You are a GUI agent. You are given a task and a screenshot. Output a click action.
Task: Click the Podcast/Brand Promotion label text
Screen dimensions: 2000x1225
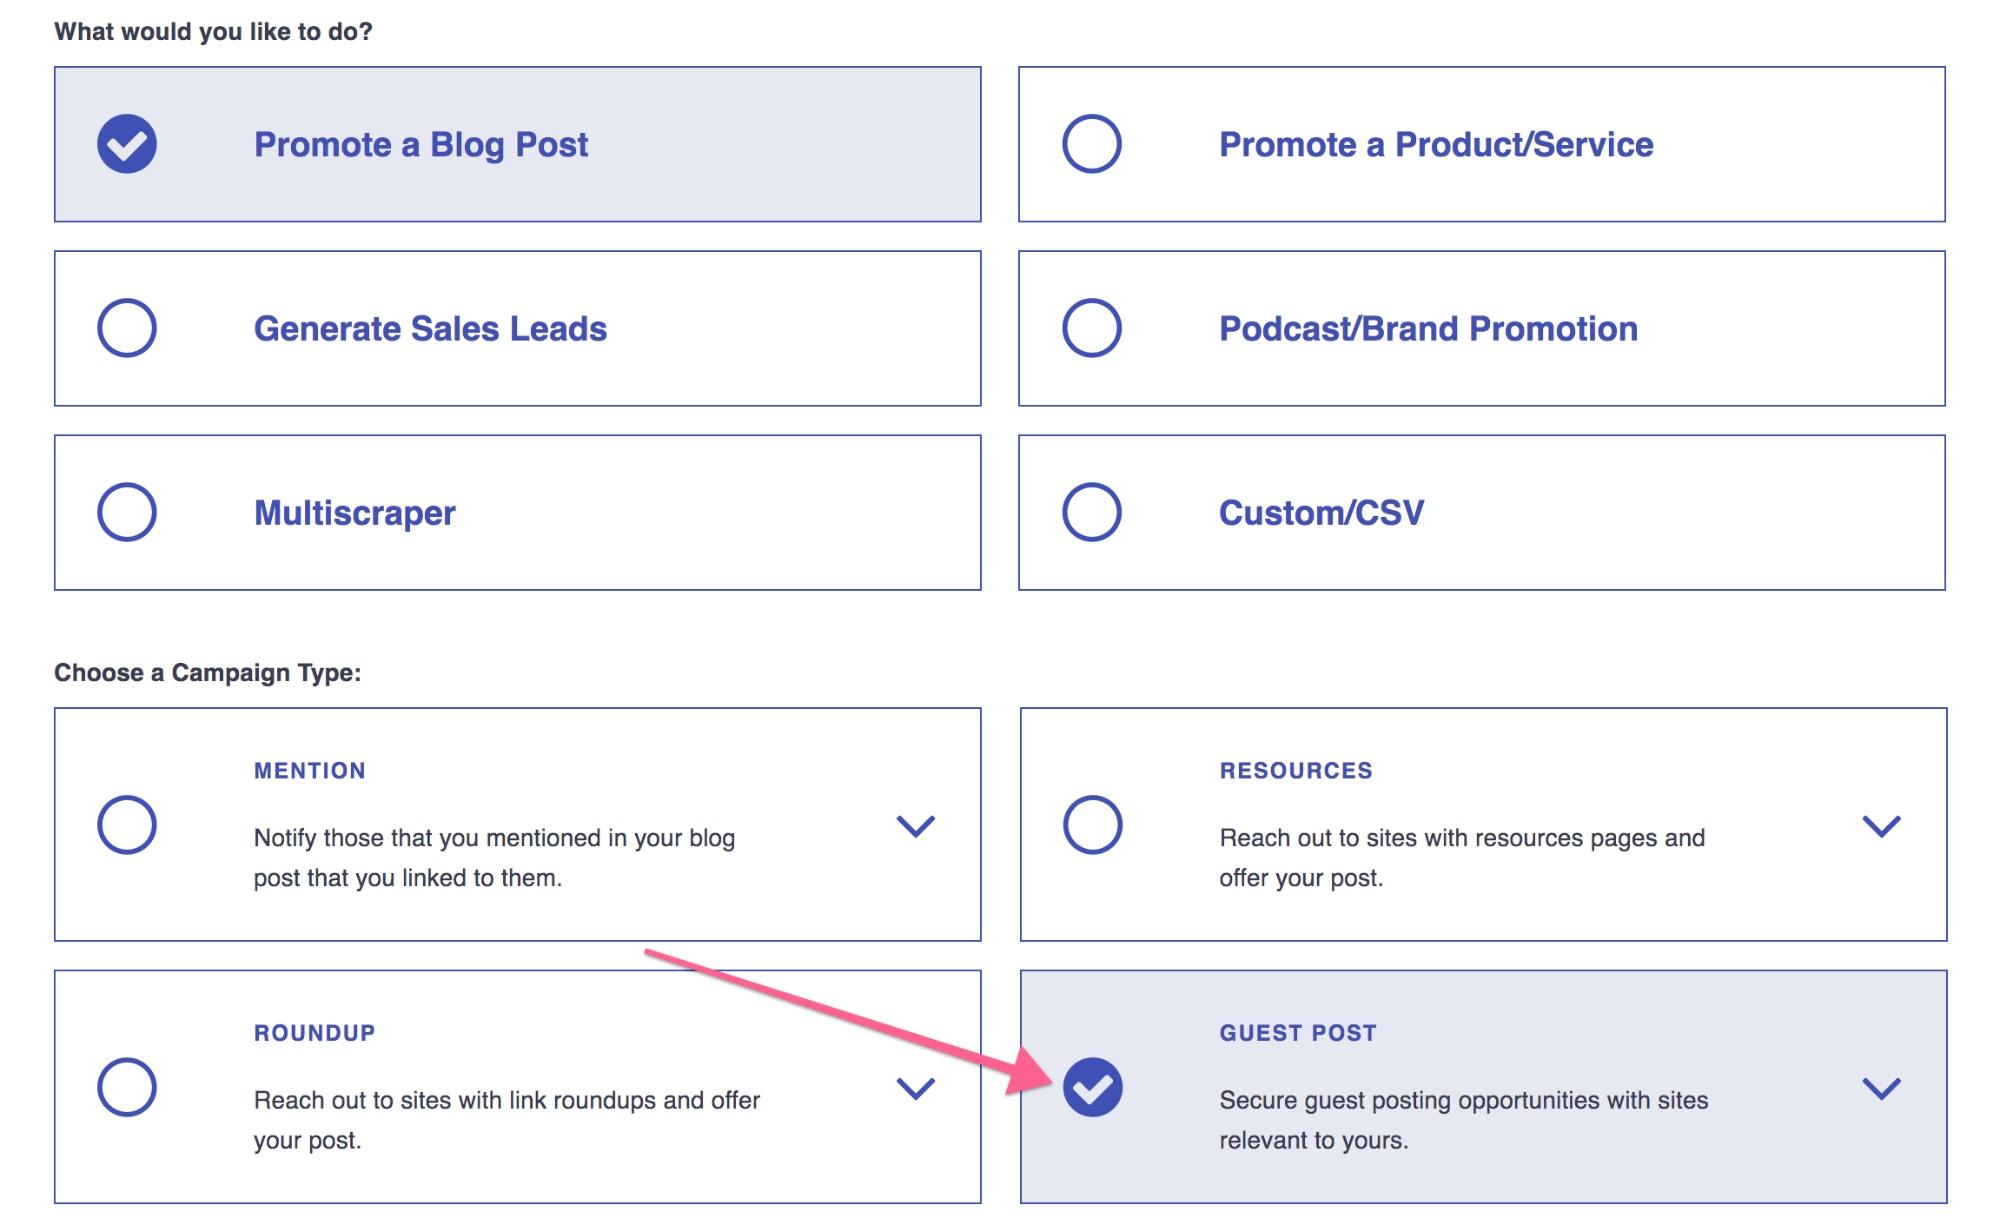pos(1428,329)
